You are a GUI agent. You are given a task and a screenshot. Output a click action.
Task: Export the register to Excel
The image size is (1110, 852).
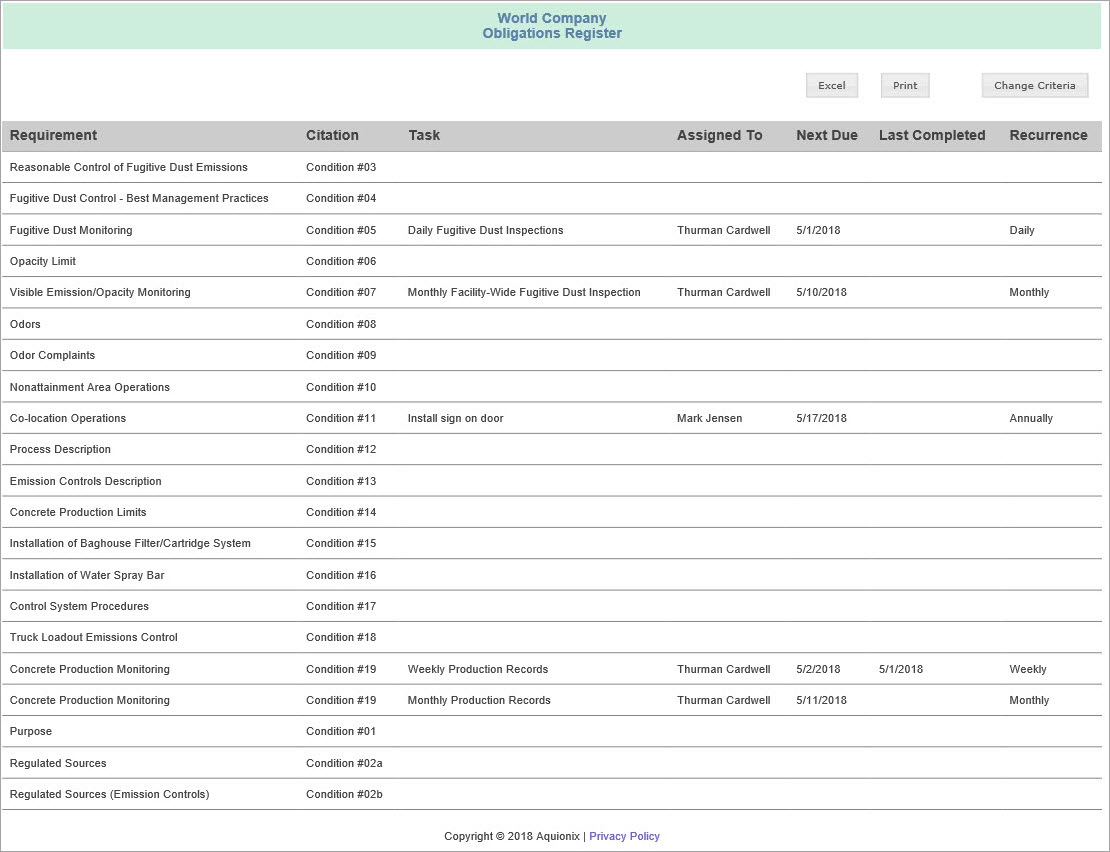(x=831, y=85)
